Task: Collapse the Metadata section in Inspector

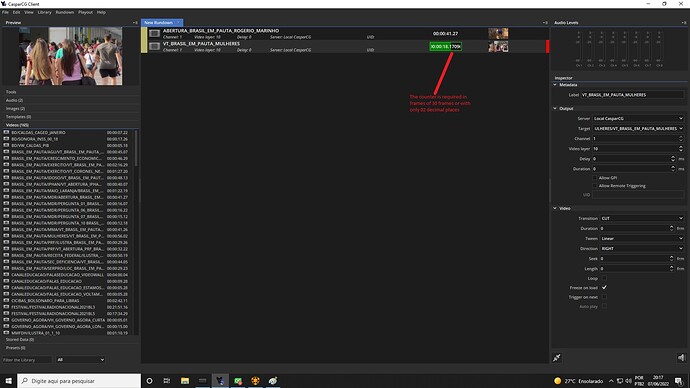Action: point(555,84)
